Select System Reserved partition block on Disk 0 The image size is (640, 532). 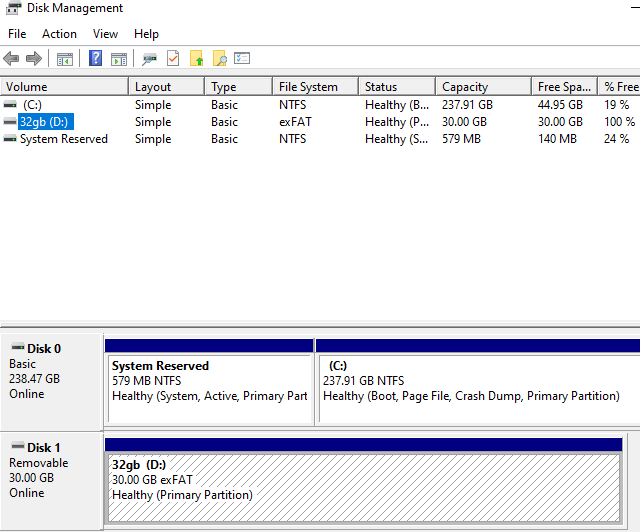[209, 382]
